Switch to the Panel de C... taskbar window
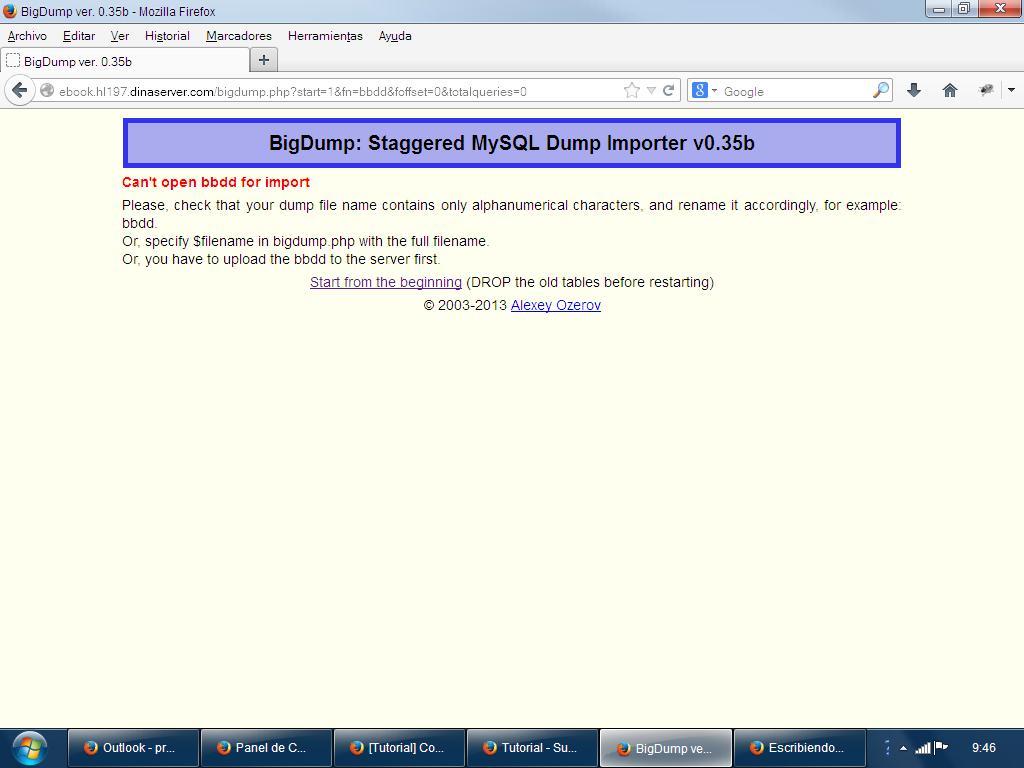This screenshot has width=1024, height=768. (x=266, y=748)
